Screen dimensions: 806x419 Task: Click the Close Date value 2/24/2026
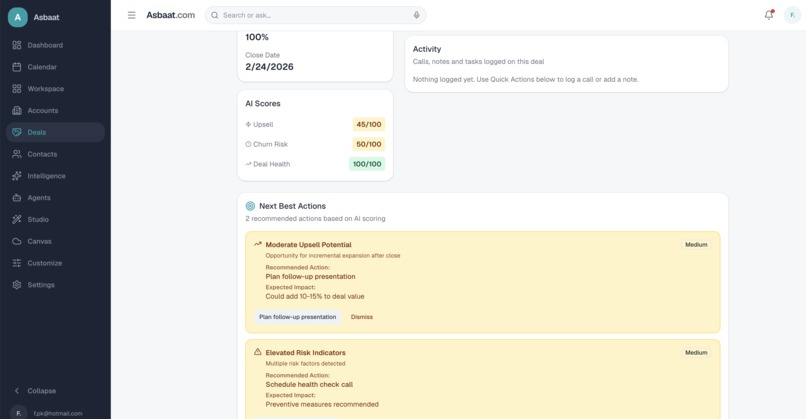pyautogui.click(x=269, y=67)
